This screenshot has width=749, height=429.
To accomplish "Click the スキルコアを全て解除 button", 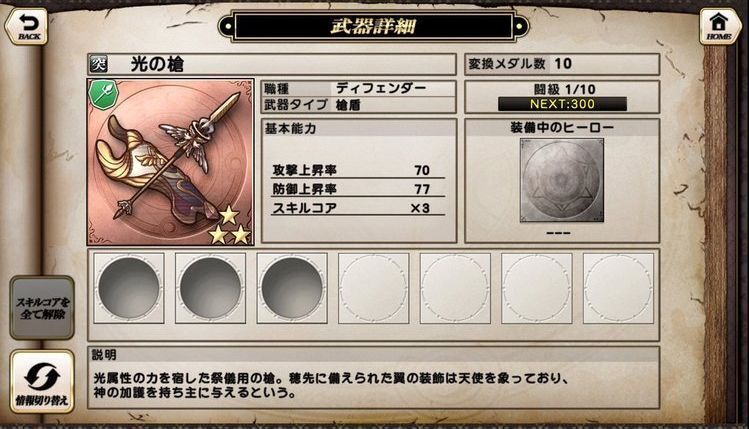I will click(x=42, y=308).
